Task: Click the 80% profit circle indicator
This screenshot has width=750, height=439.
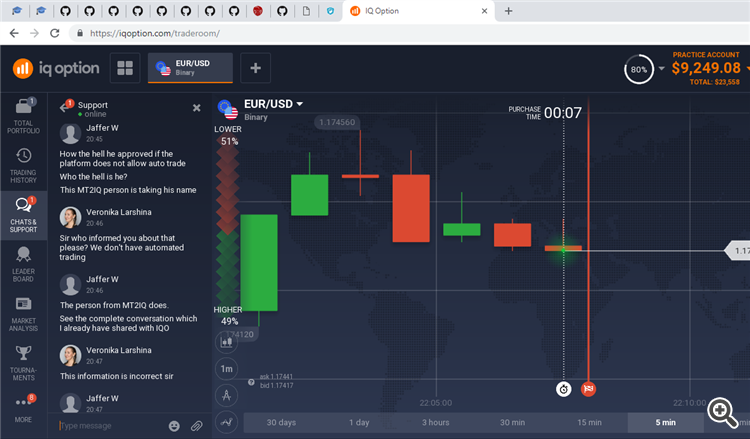Action: tap(639, 69)
